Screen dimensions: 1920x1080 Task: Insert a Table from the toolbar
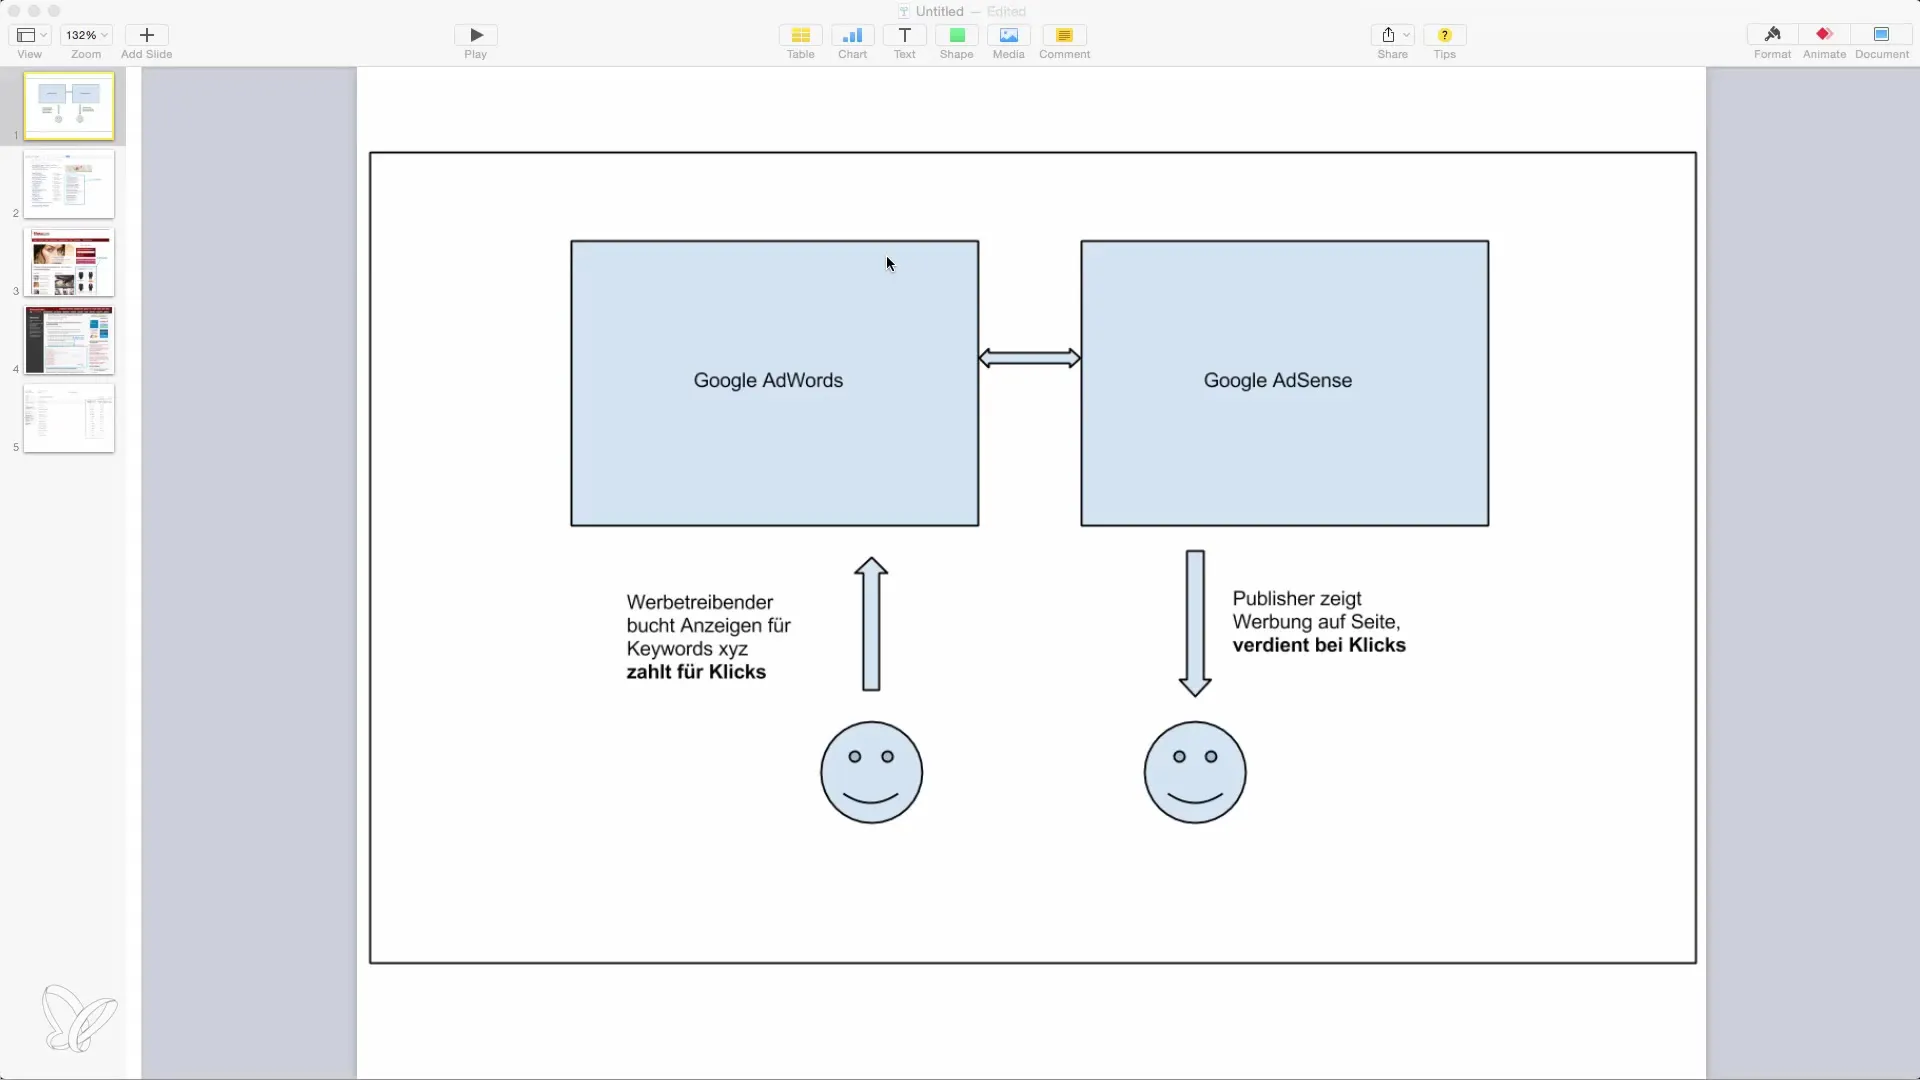800,35
